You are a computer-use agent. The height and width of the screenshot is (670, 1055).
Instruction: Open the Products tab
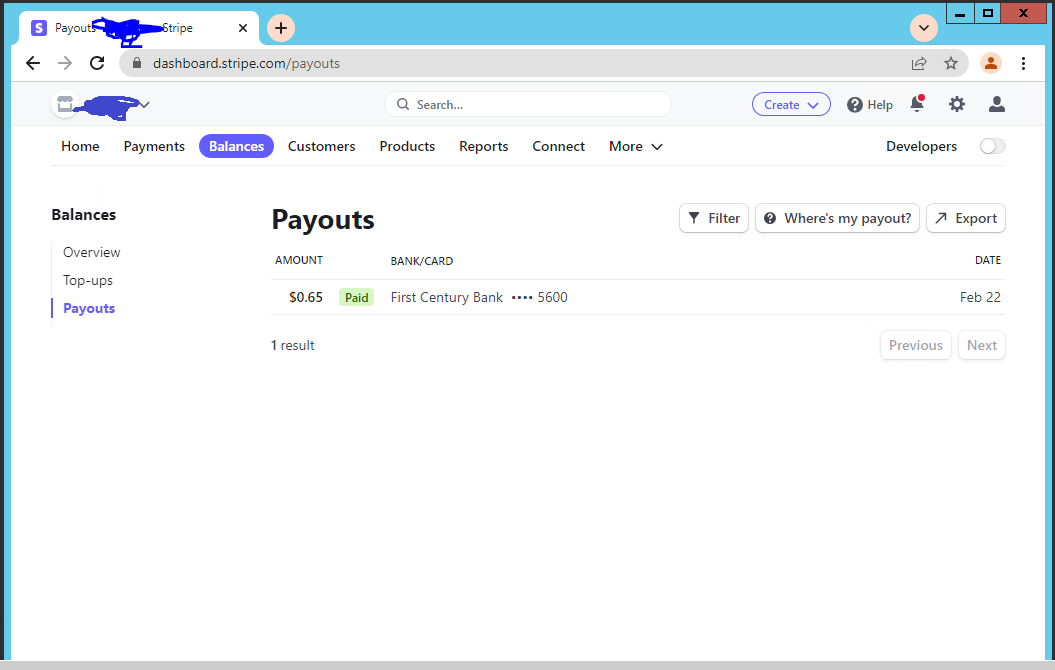[x=407, y=146]
